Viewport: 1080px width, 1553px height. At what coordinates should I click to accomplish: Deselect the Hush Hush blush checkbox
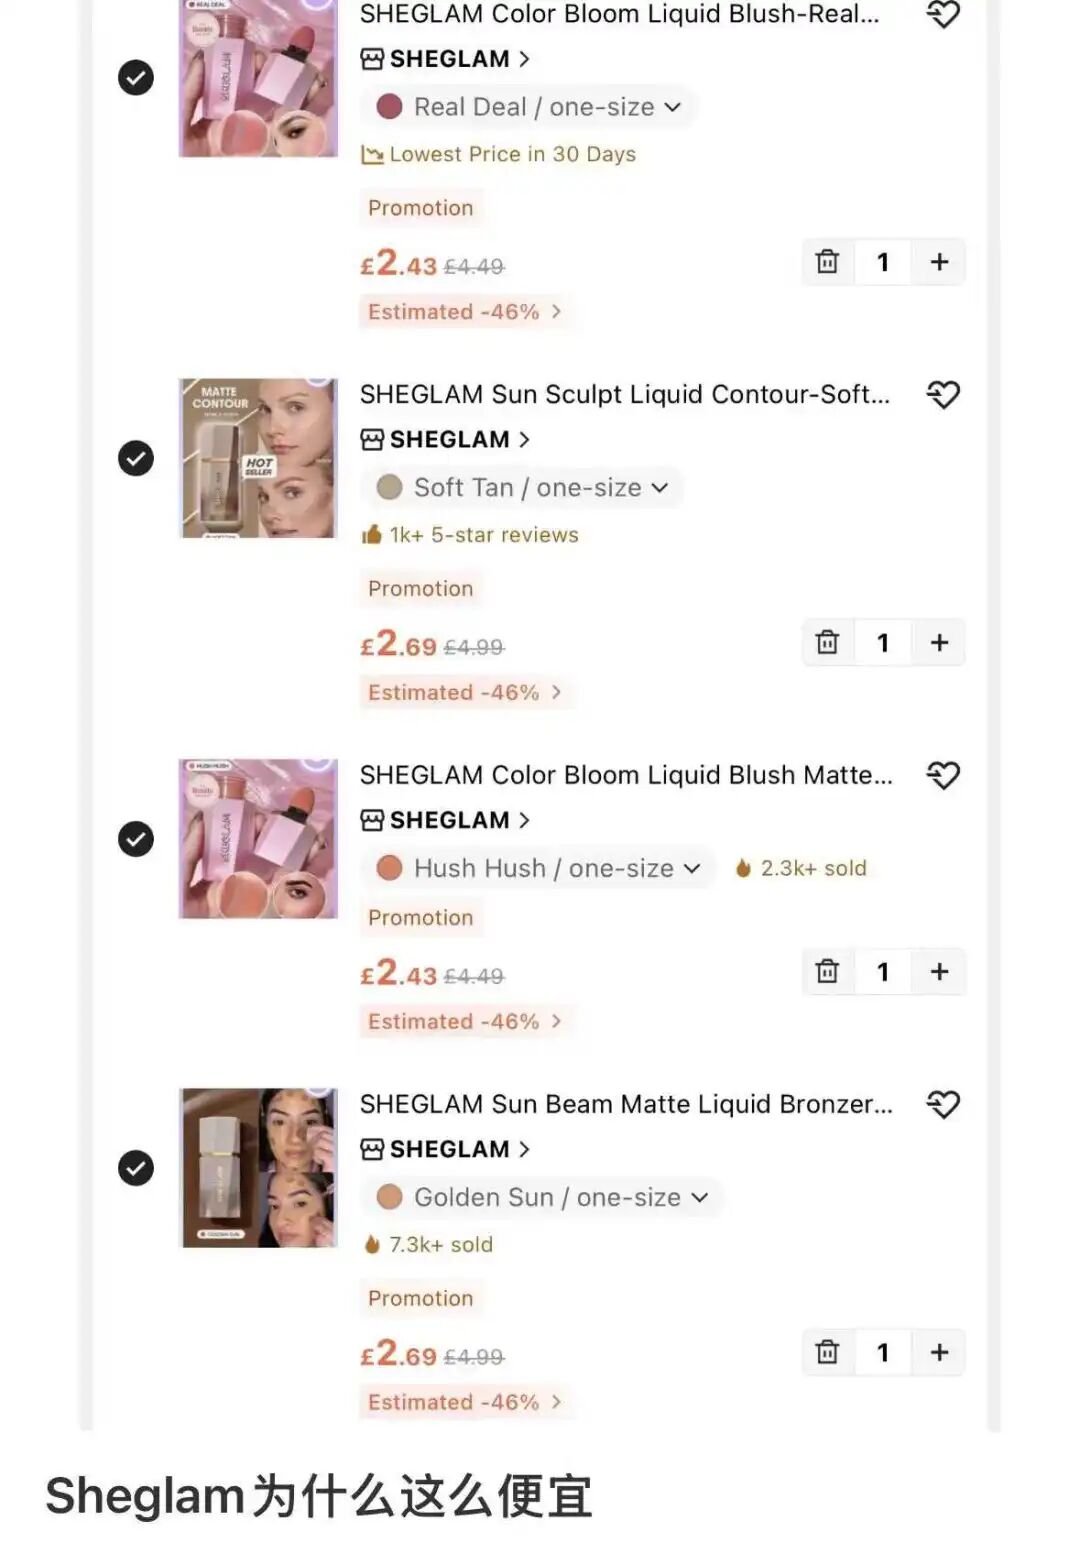[x=136, y=838]
